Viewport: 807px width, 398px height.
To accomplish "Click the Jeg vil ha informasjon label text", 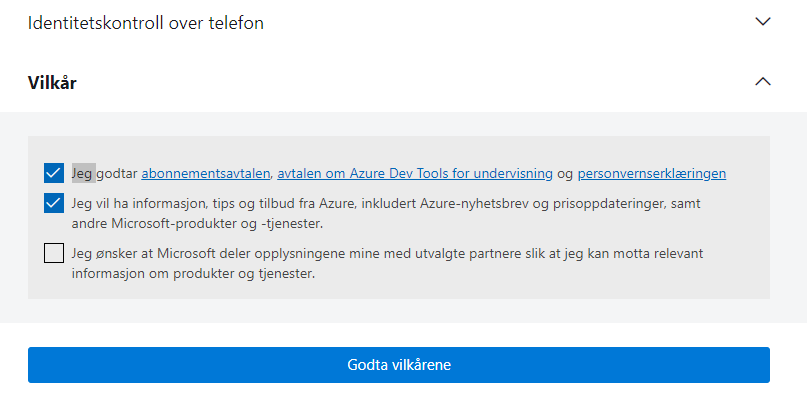I will 386,214.
